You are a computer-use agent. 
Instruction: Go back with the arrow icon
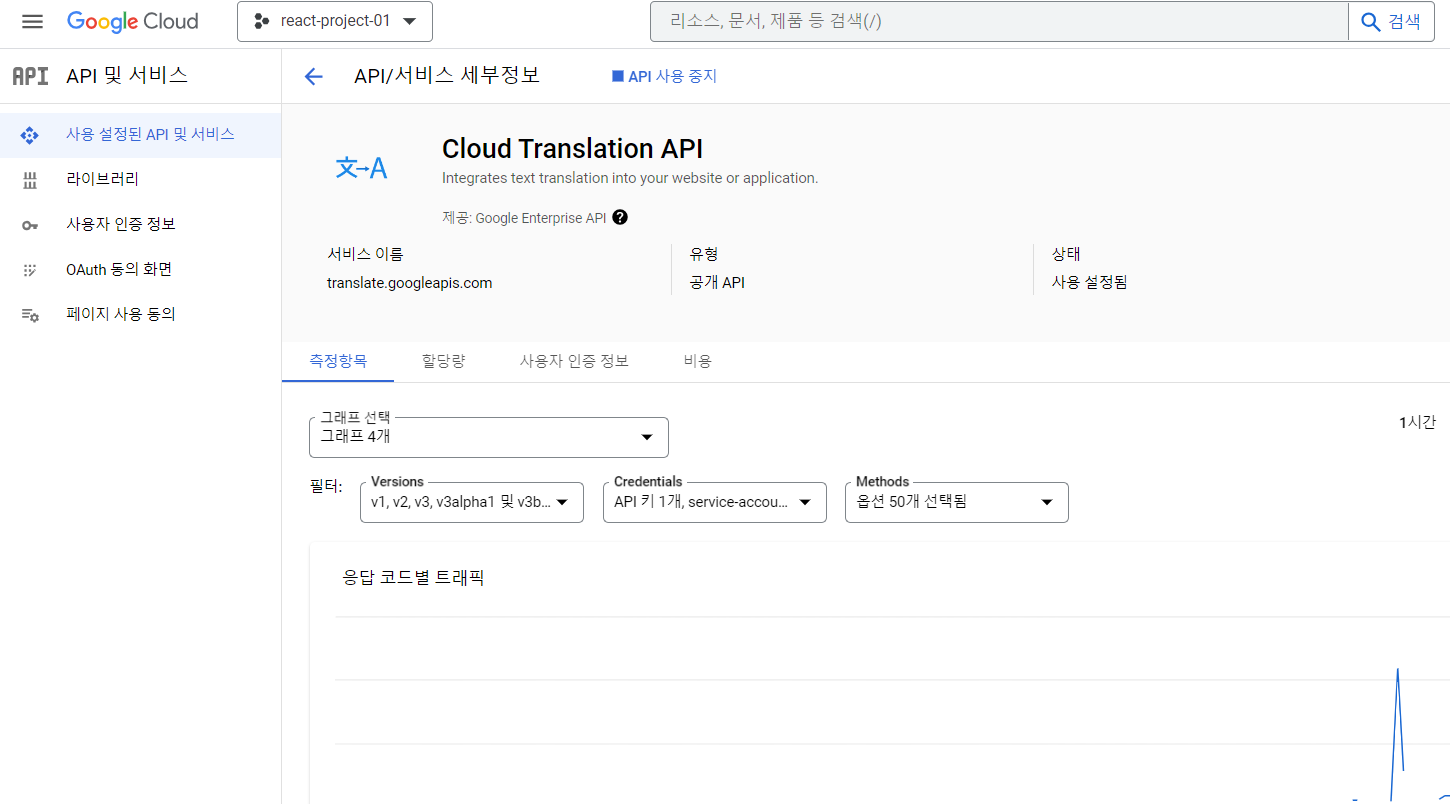[x=314, y=77]
